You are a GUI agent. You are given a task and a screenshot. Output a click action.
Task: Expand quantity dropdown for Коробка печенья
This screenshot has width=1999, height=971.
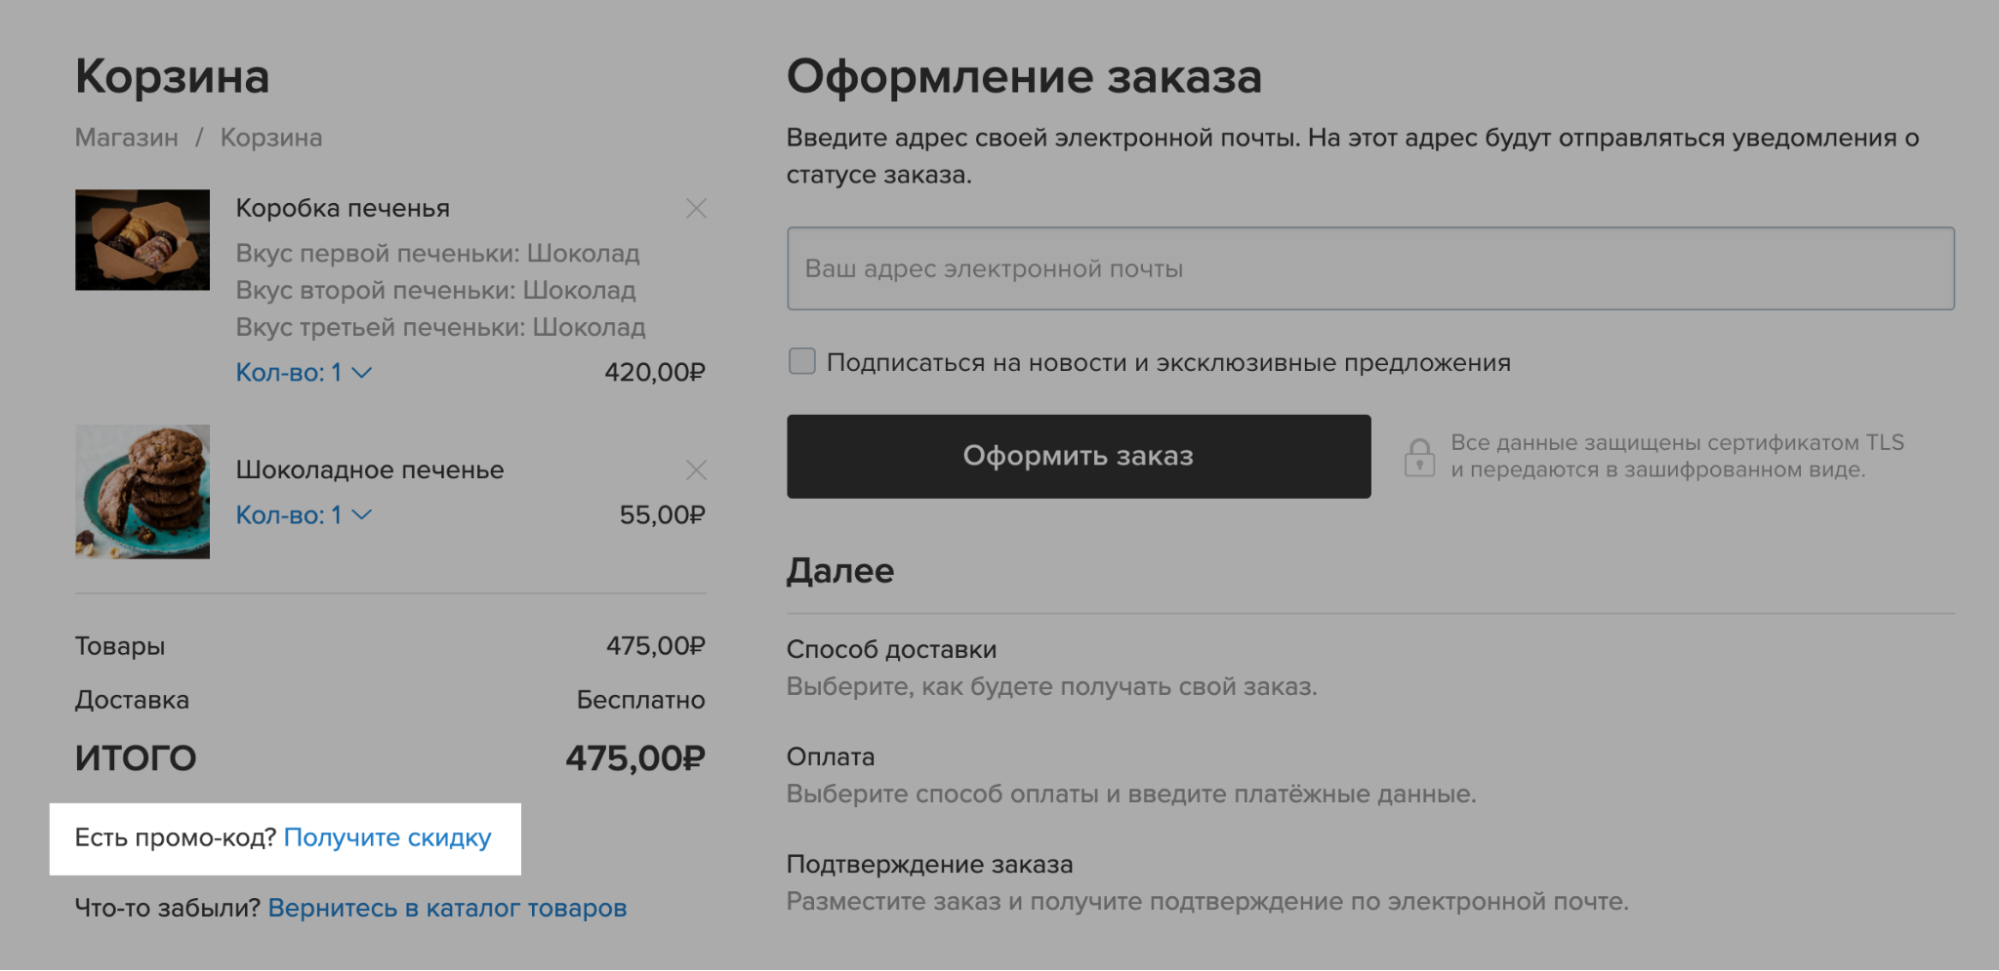(304, 372)
